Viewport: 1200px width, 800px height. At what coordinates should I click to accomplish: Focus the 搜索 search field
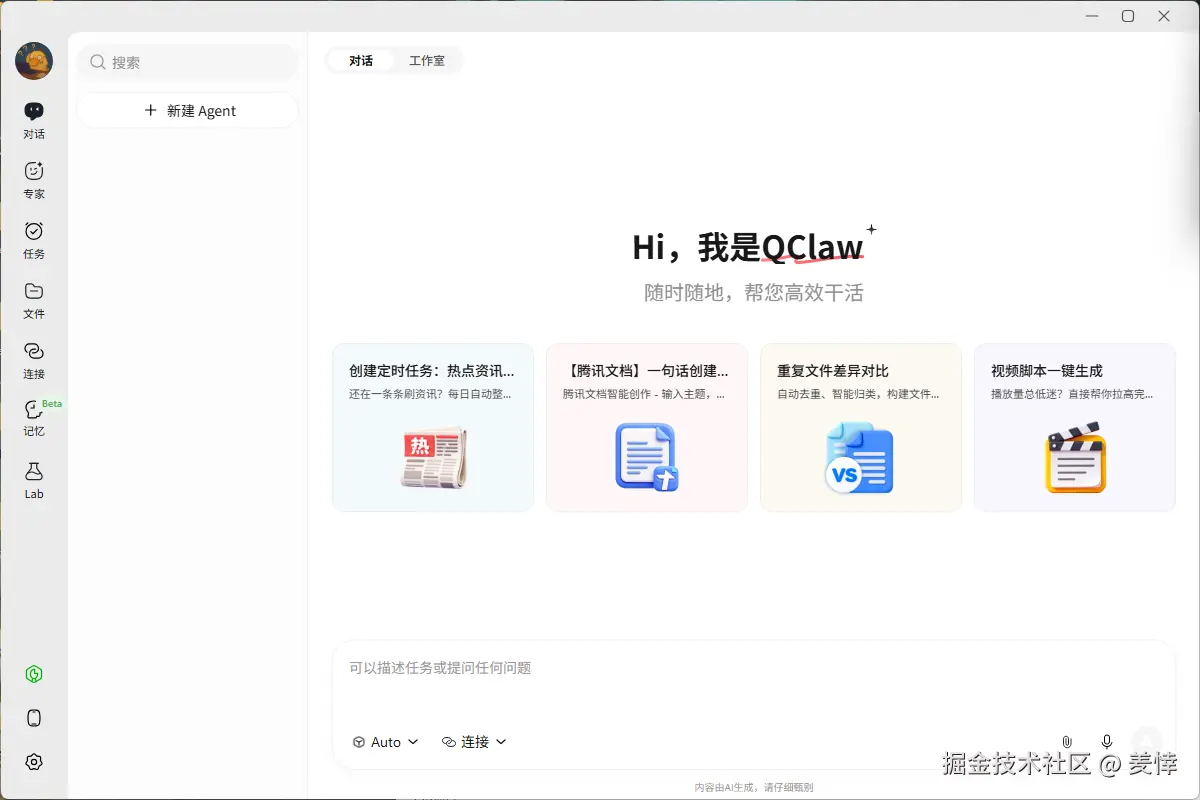tap(188, 62)
